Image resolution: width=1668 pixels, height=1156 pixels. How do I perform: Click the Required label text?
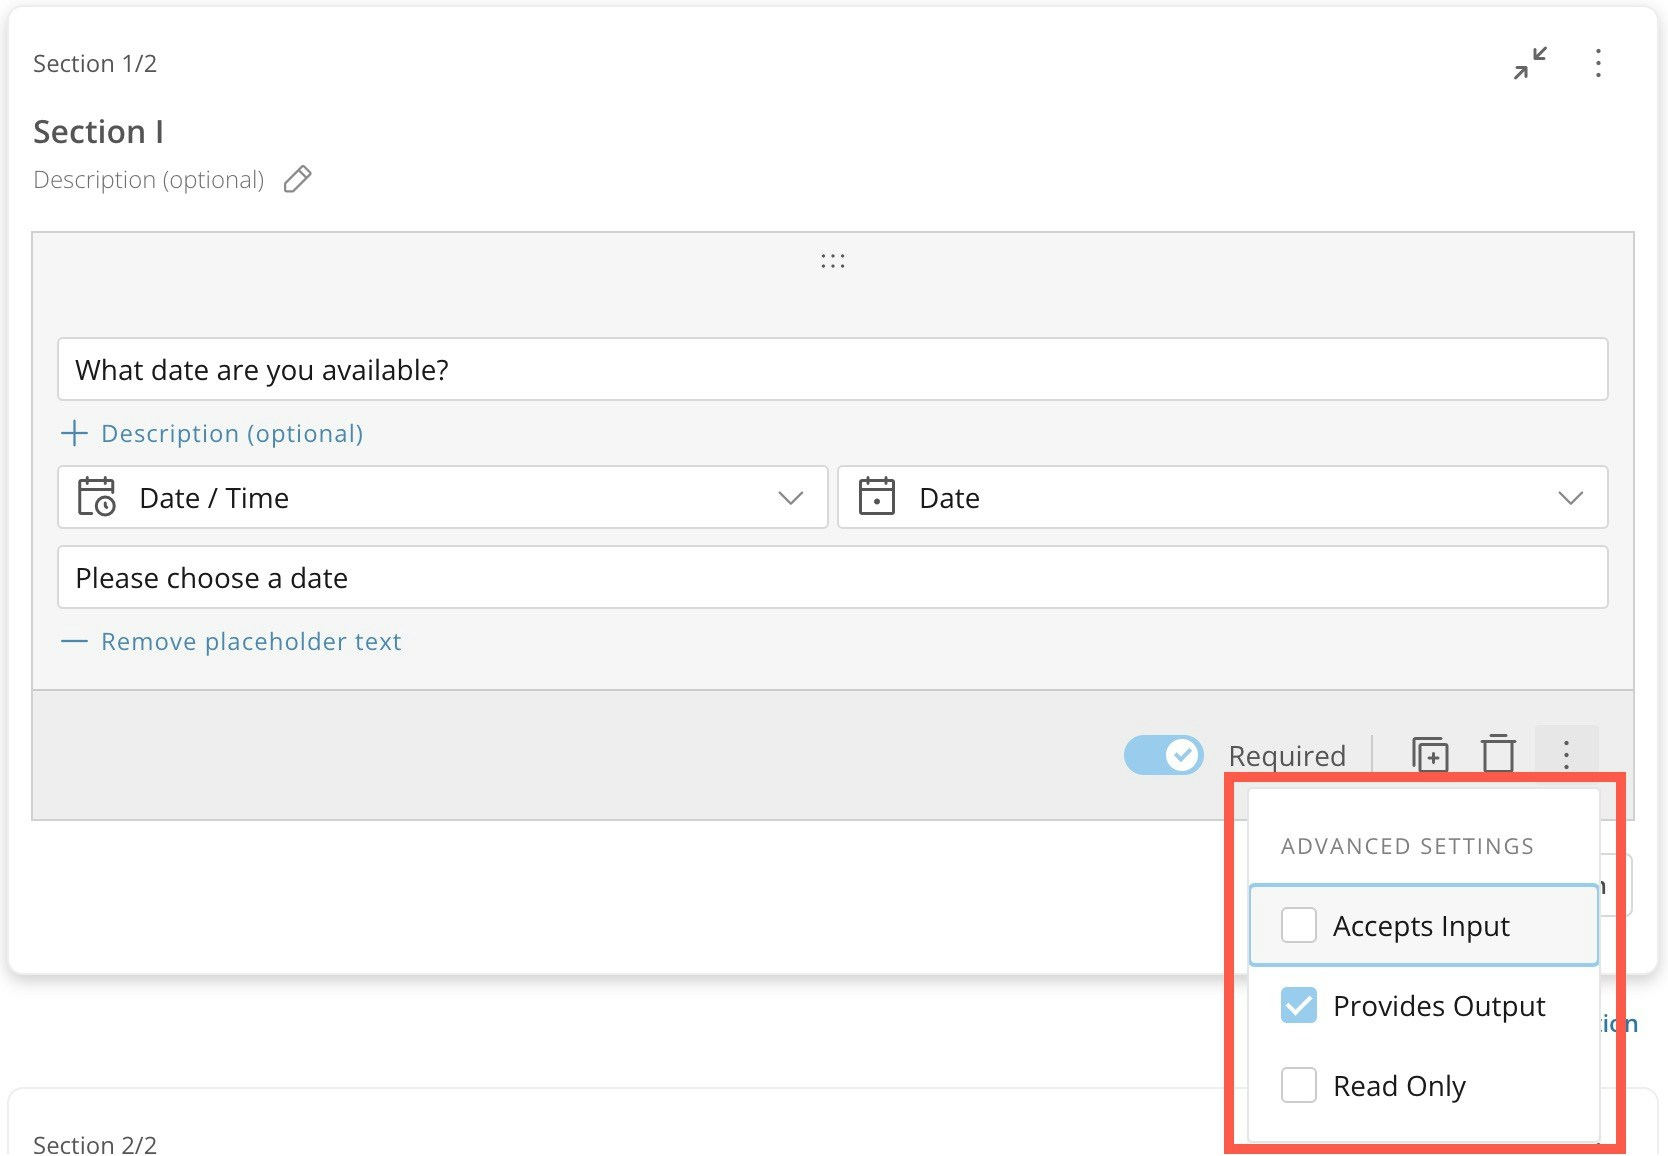(x=1287, y=755)
